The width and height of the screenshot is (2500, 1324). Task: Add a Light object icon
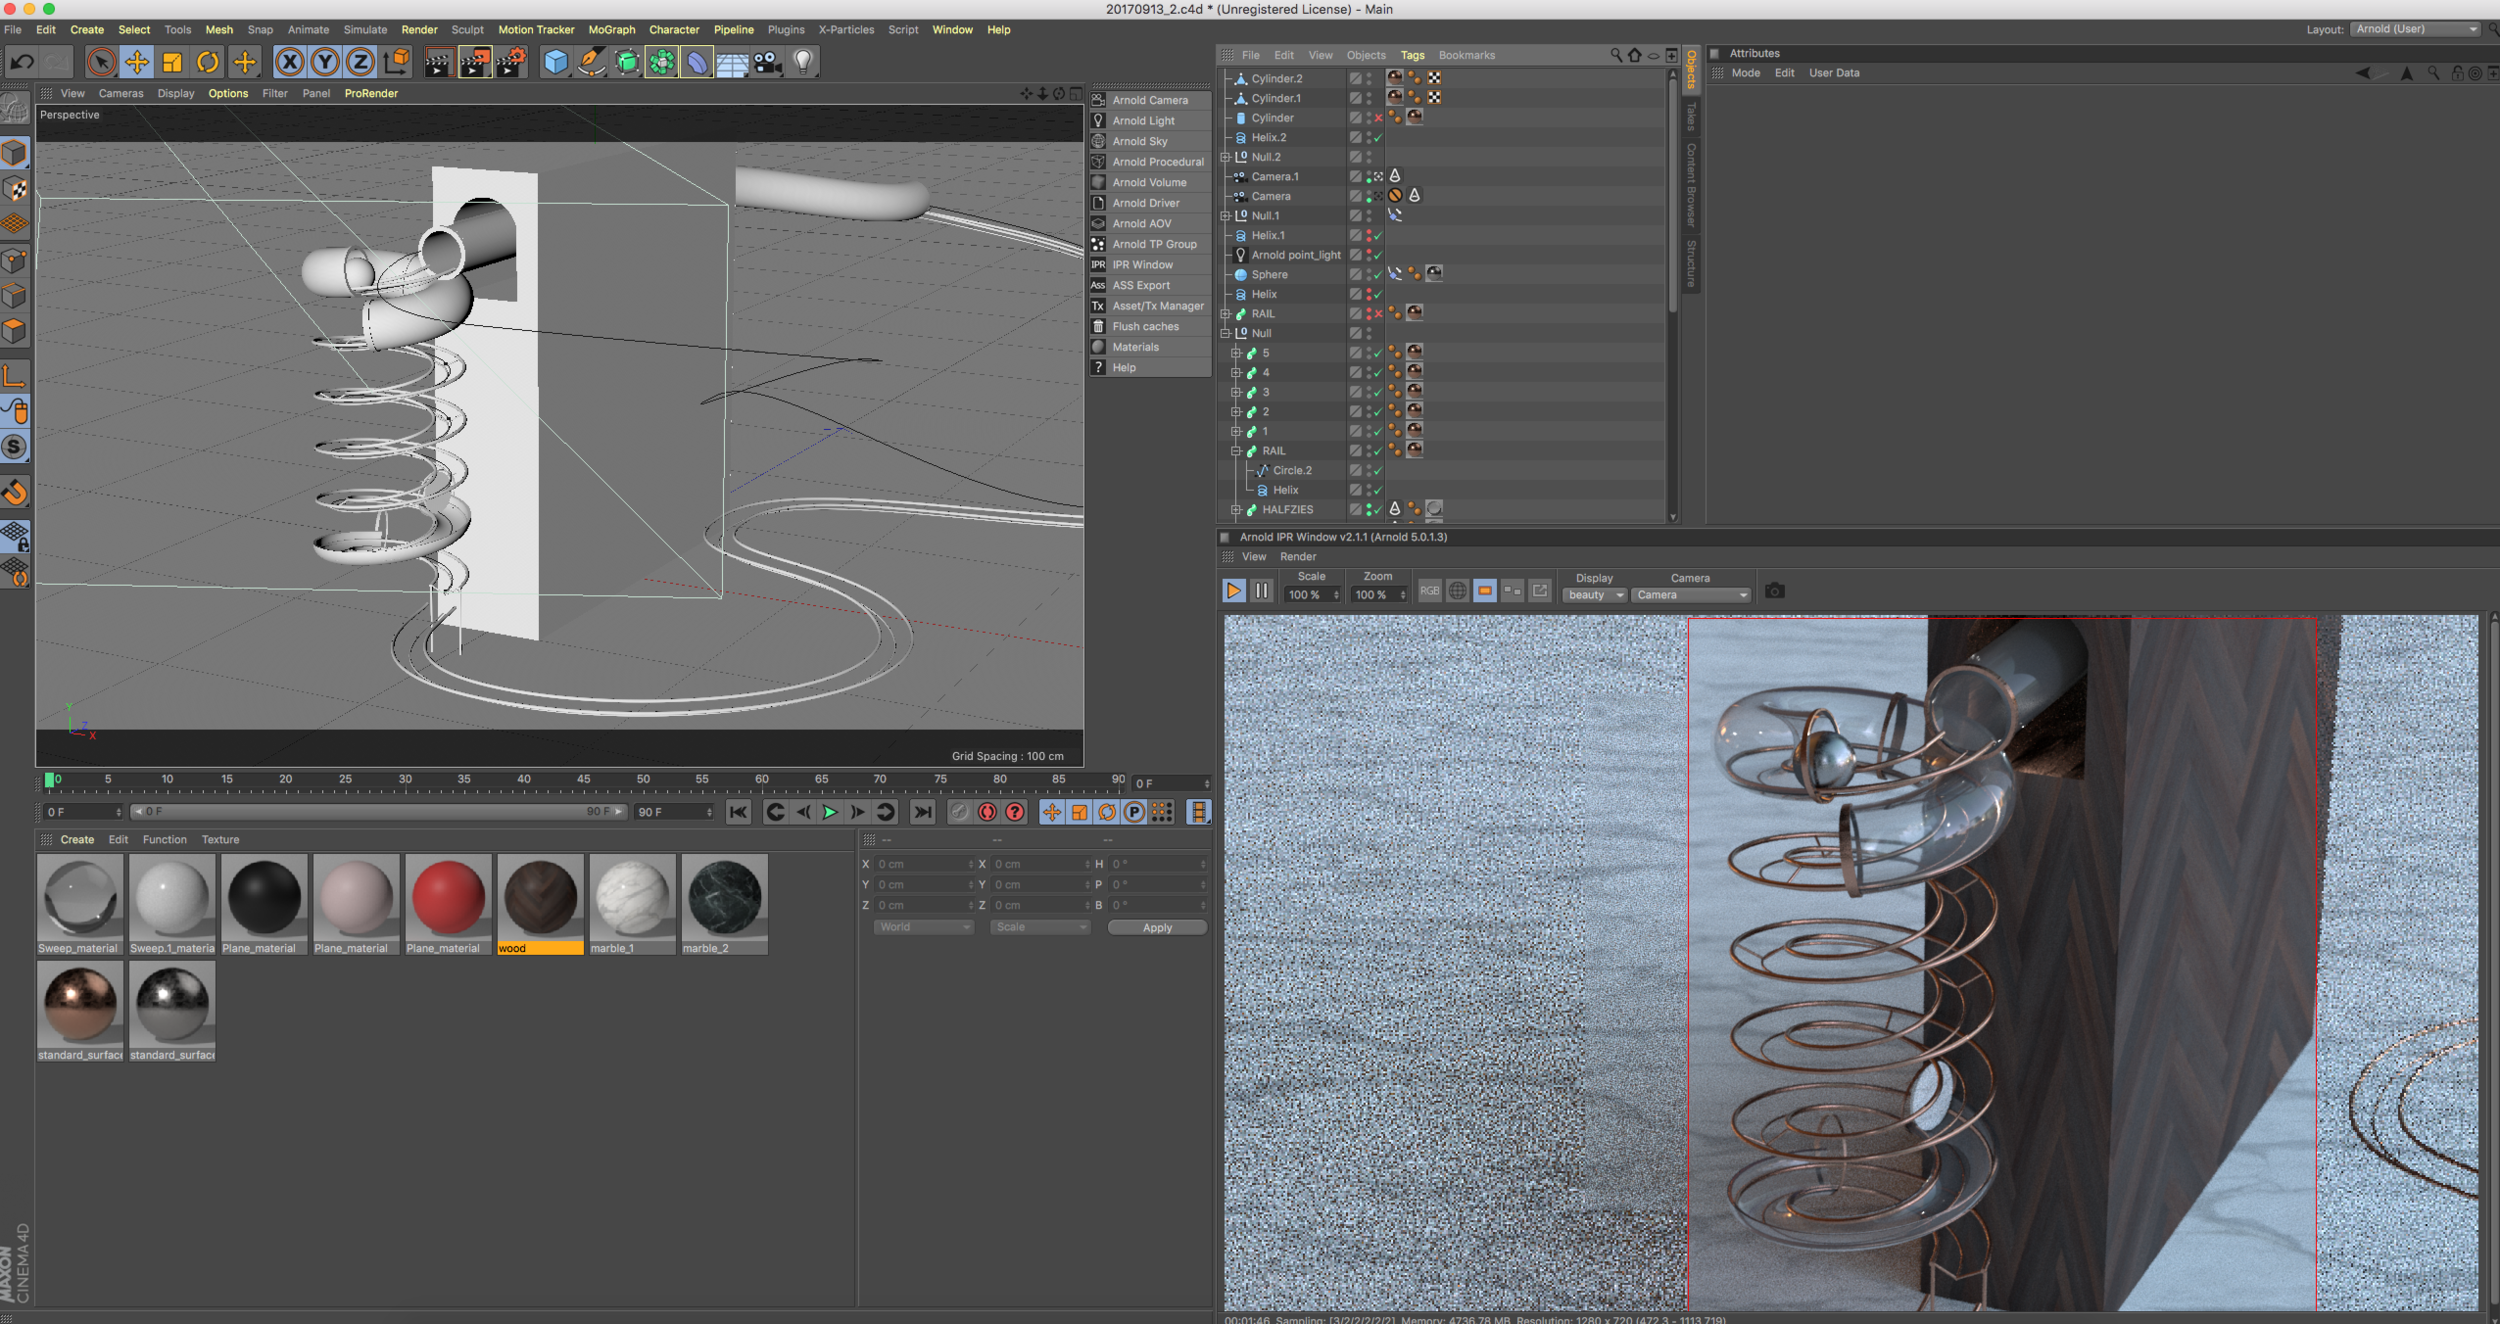[x=803, y=62]
